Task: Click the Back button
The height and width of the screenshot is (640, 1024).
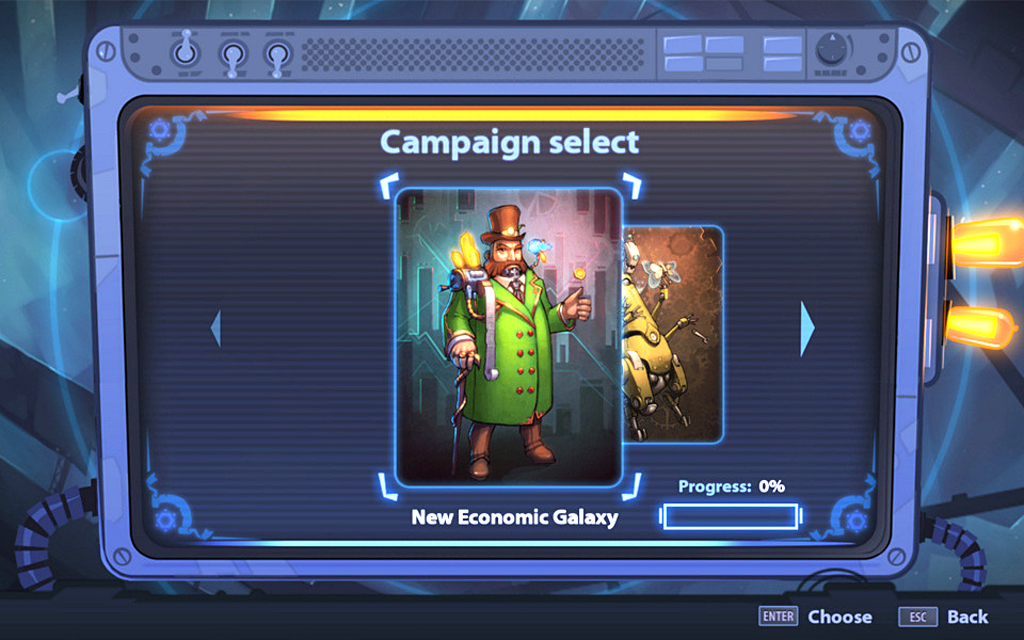Action: (x=968, y=617)
